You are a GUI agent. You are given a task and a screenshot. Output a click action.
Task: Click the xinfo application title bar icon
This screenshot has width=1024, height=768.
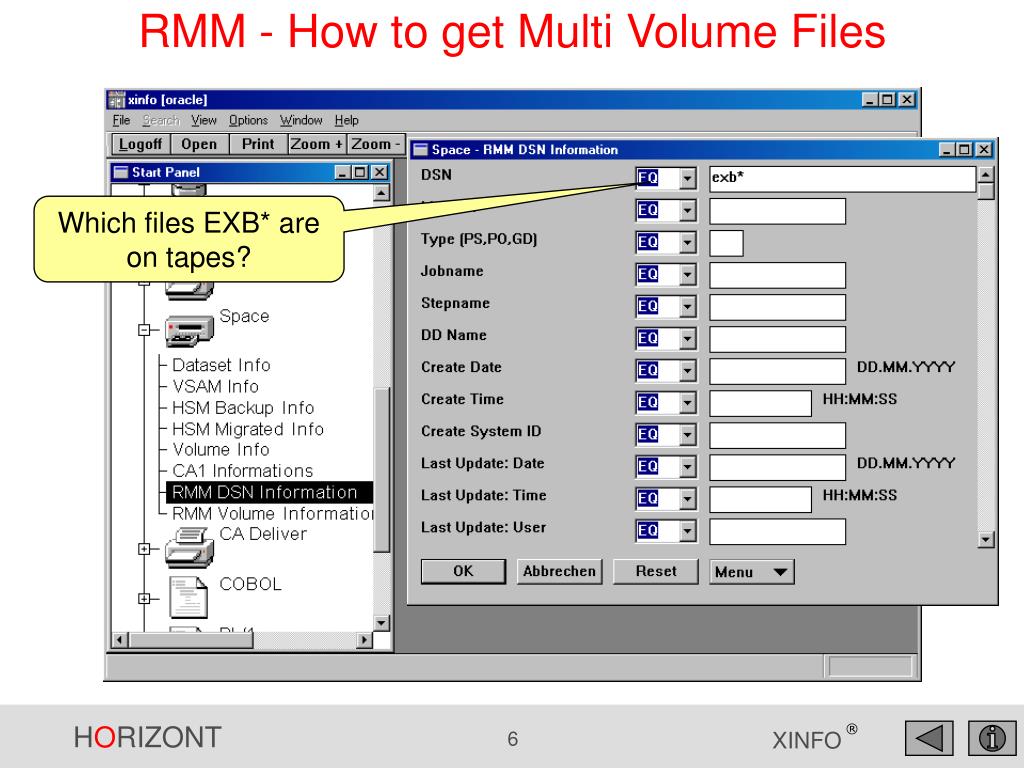pos(116,99)
